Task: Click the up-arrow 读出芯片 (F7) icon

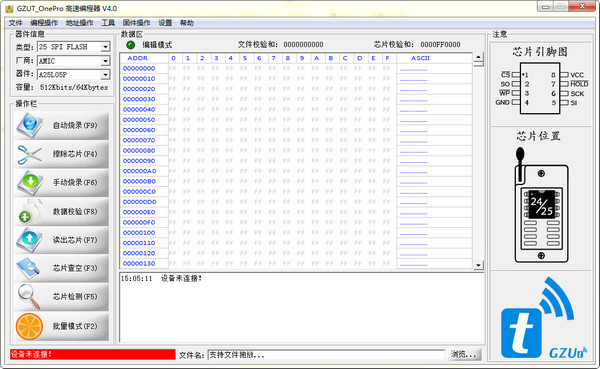Action: click(x=29, y=240)
